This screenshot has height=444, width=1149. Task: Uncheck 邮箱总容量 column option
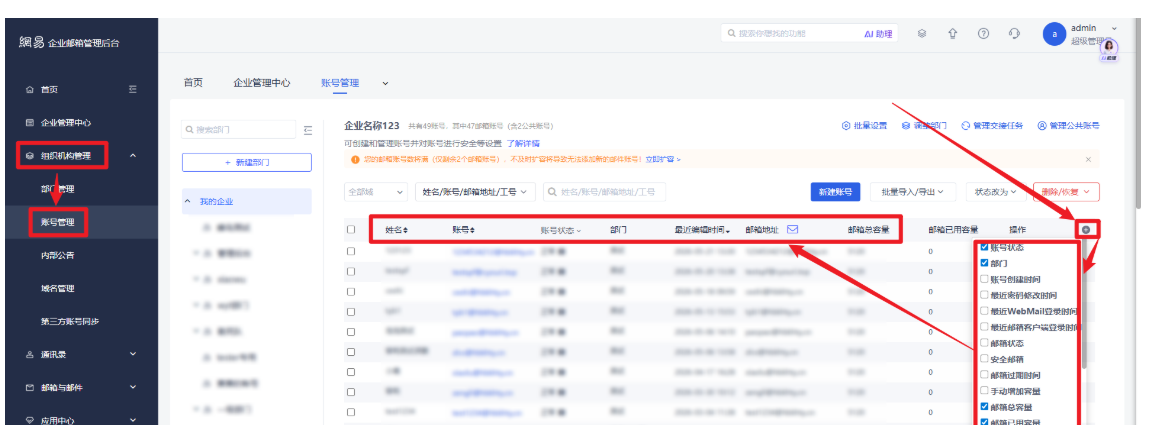click(985, 407)
